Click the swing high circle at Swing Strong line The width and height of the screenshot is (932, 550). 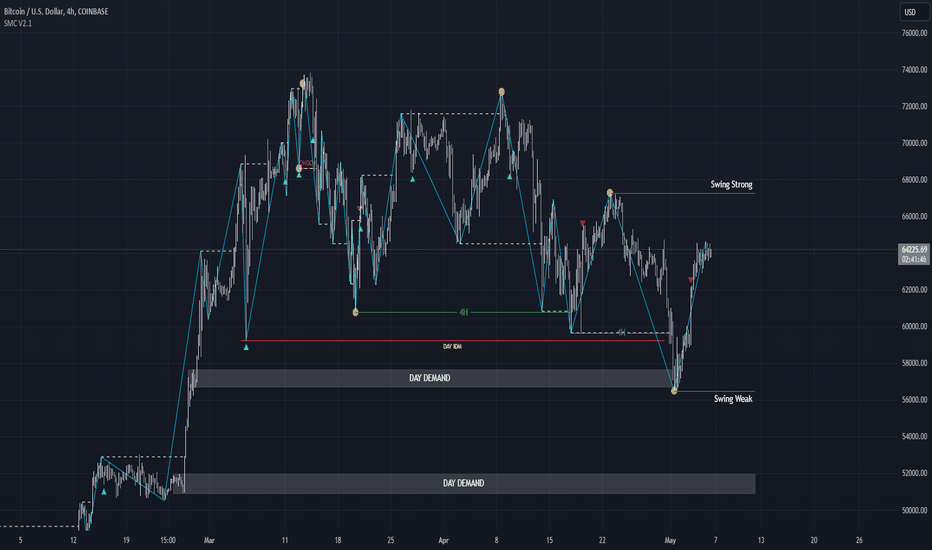click(x=610, y=193)
